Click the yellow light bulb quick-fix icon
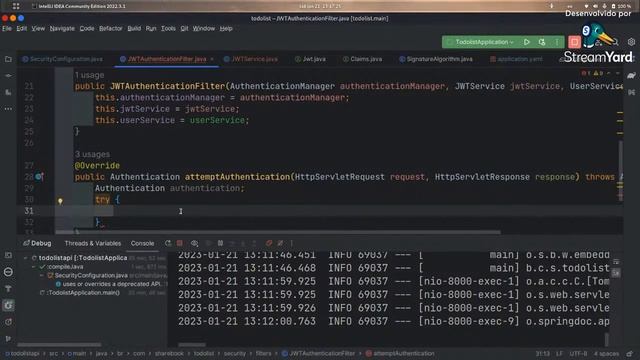640x360 pixels. (x=60, y=201)
